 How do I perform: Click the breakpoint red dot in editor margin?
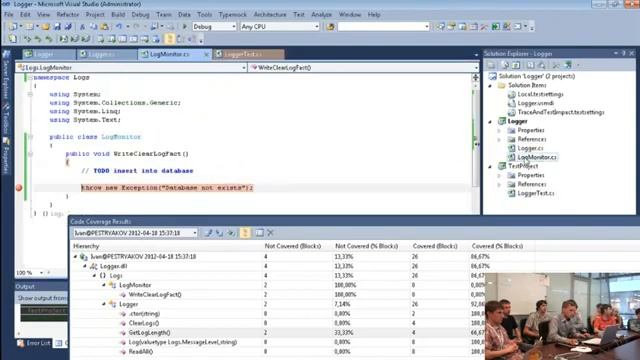(19, 188)
